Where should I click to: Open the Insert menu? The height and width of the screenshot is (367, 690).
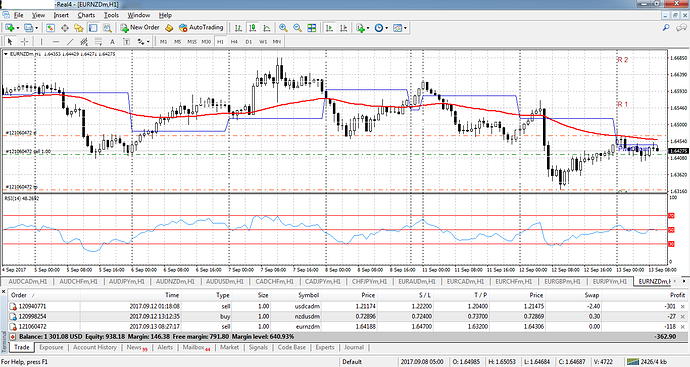coord(61,15)
